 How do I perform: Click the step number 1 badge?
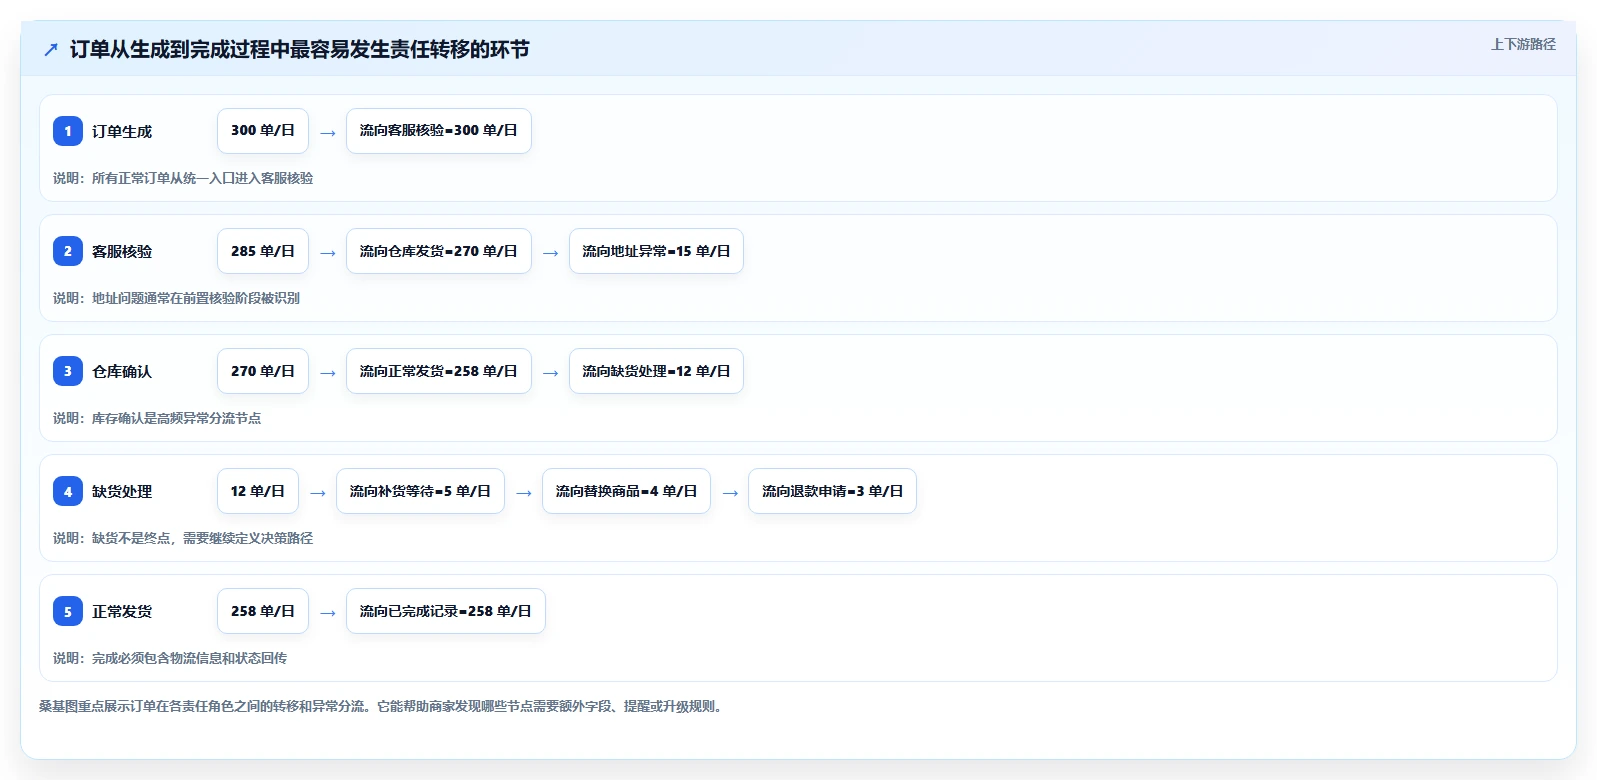pos(68,131)
